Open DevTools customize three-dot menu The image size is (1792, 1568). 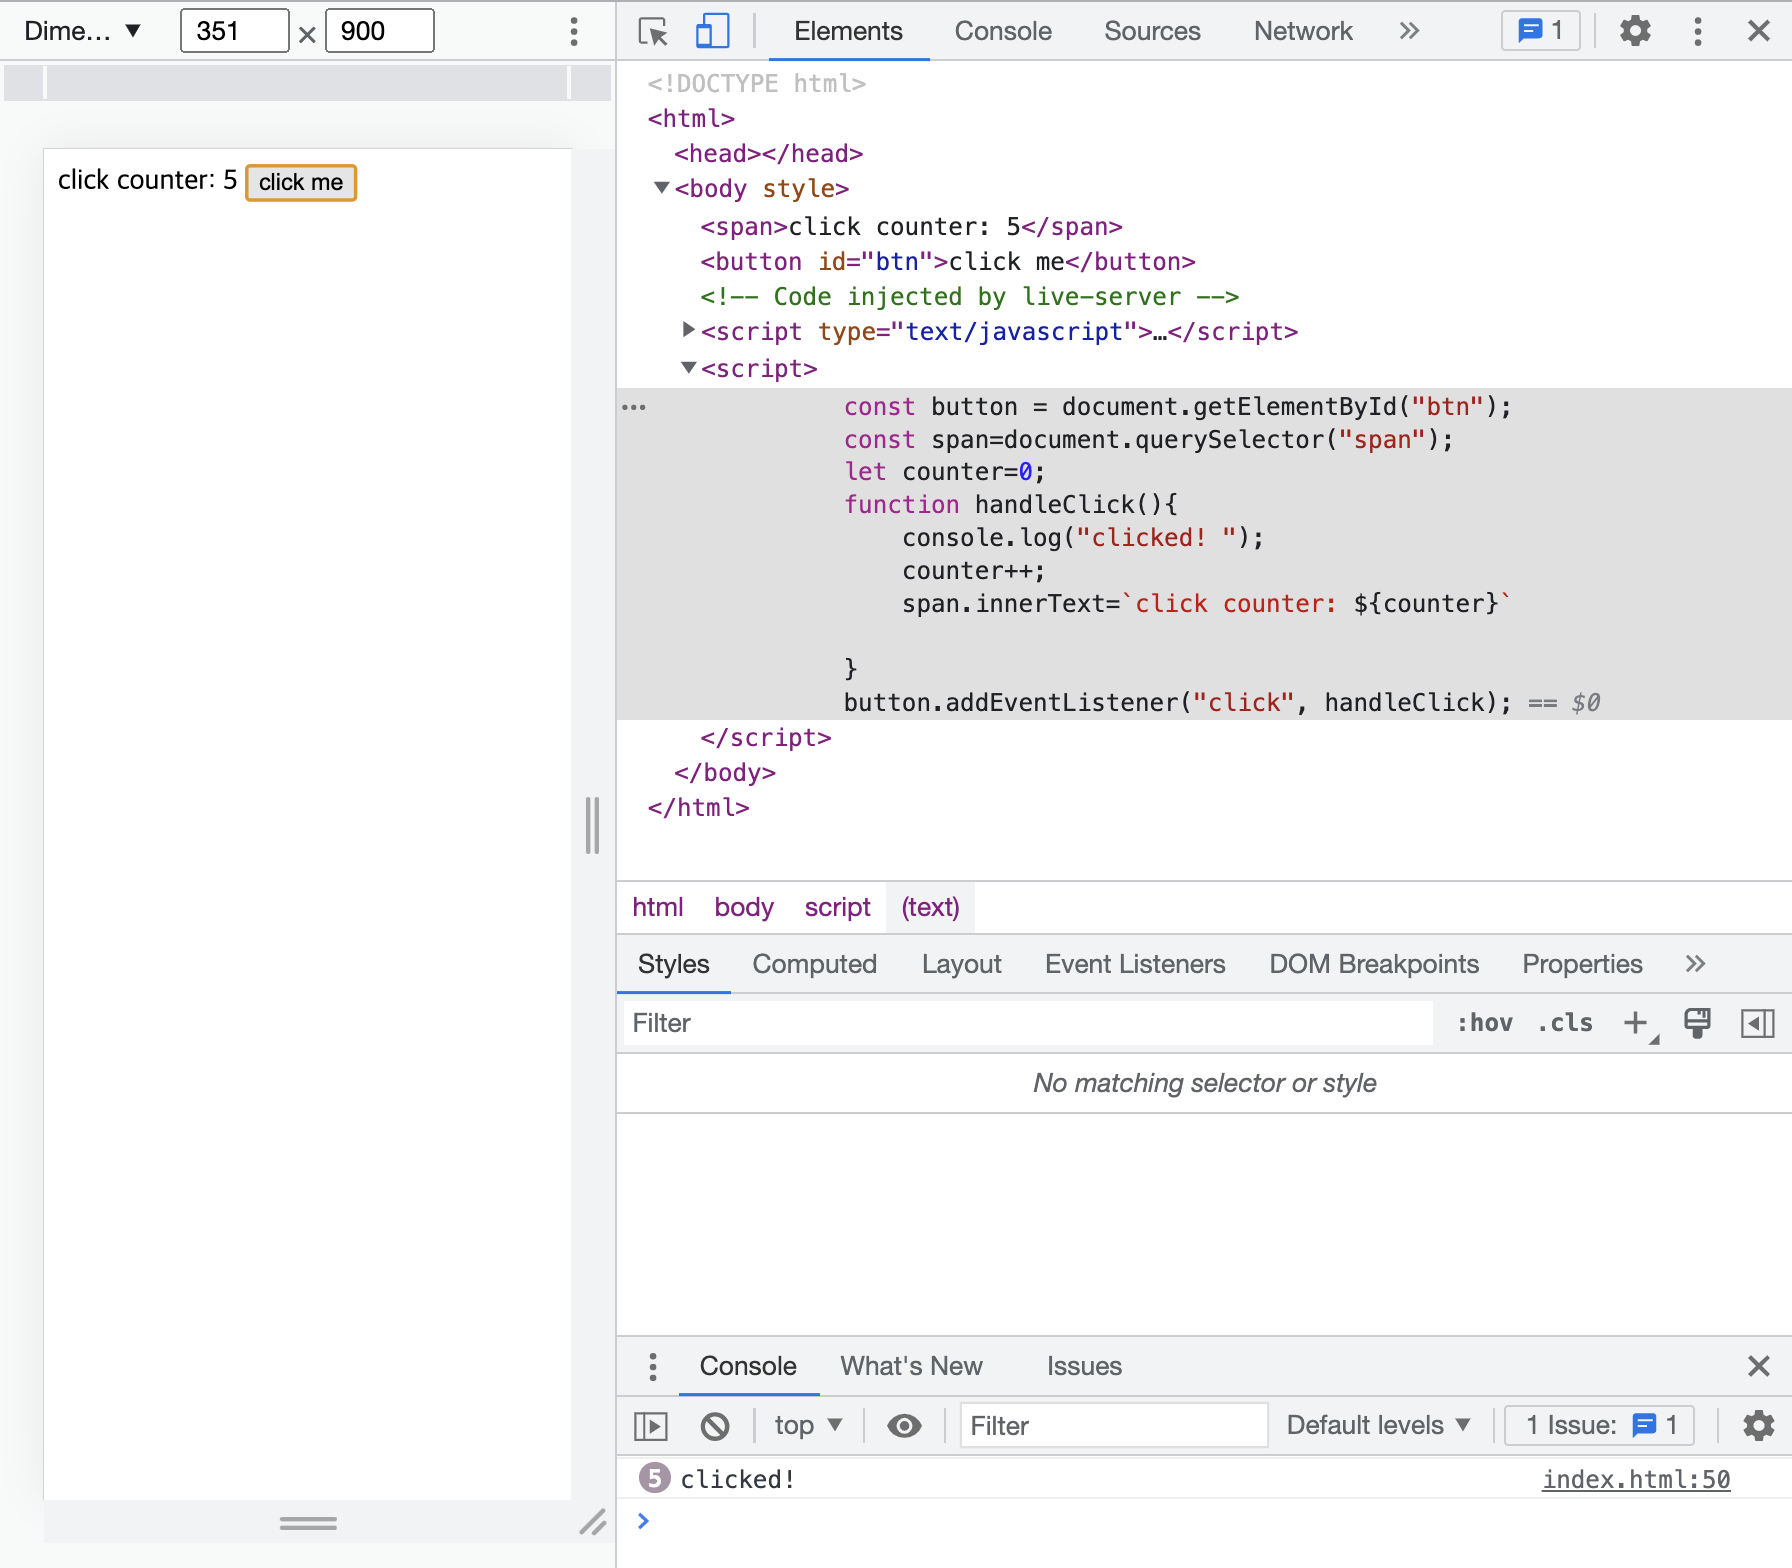[1697, 31]
